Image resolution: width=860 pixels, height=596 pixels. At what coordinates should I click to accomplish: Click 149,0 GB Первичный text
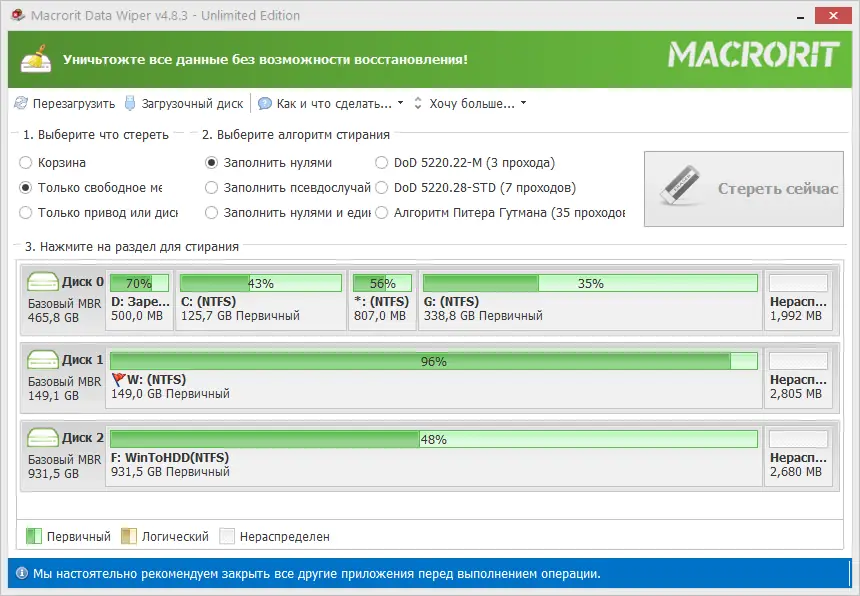point(170,394)
